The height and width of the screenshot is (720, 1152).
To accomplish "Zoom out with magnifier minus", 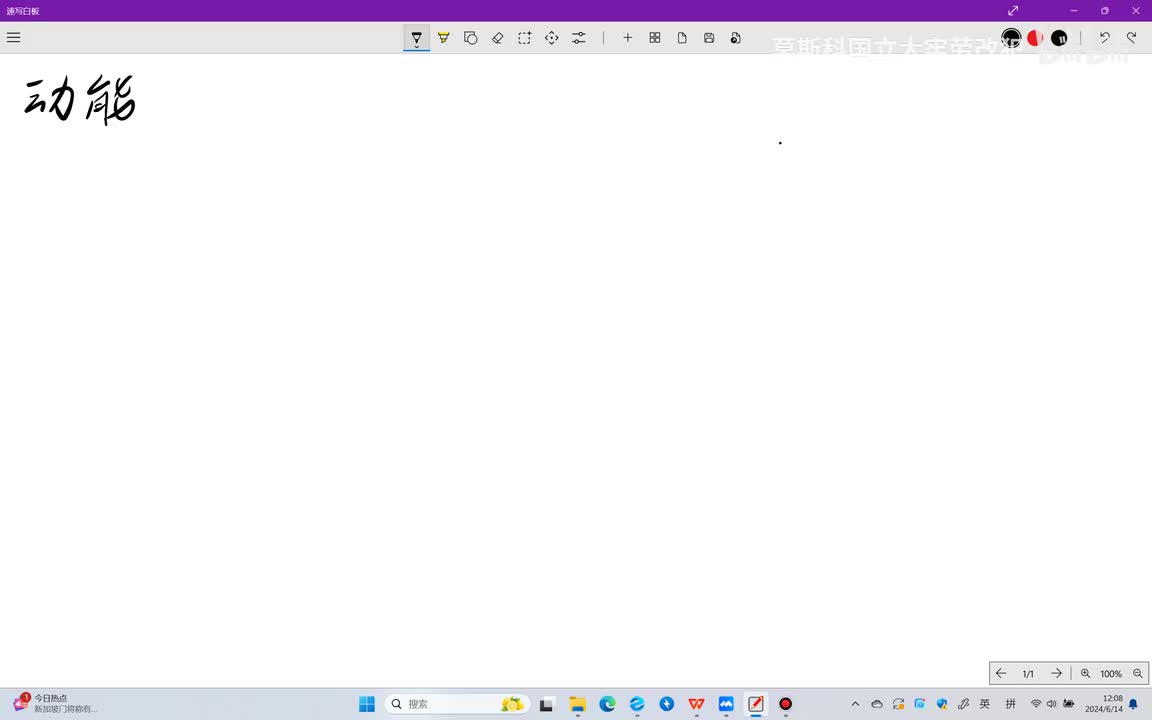I will (1138, 673).
